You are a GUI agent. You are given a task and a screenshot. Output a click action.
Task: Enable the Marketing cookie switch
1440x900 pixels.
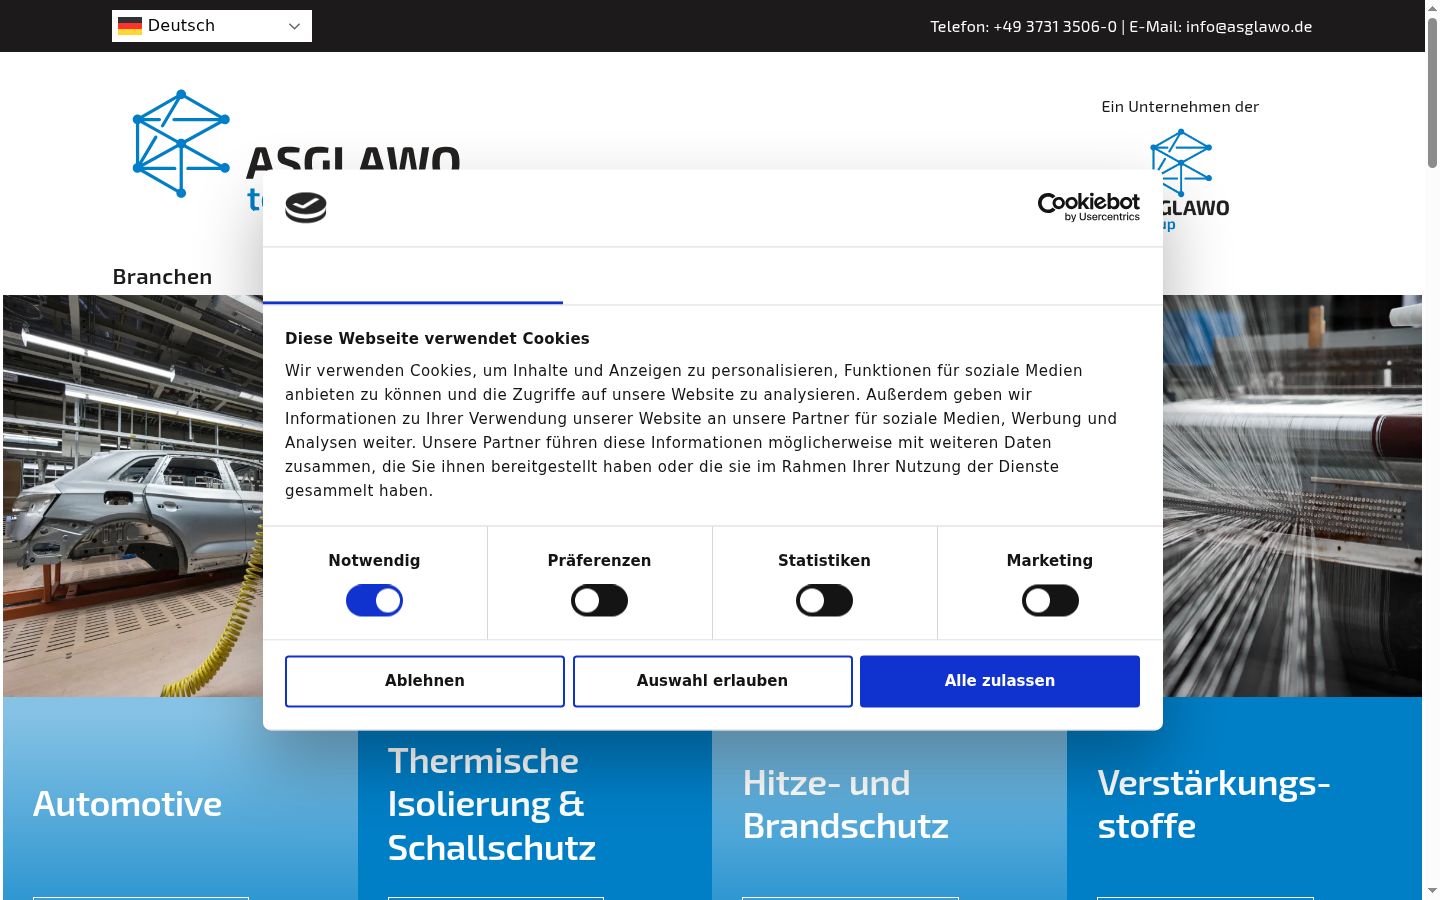[1050, 601]
